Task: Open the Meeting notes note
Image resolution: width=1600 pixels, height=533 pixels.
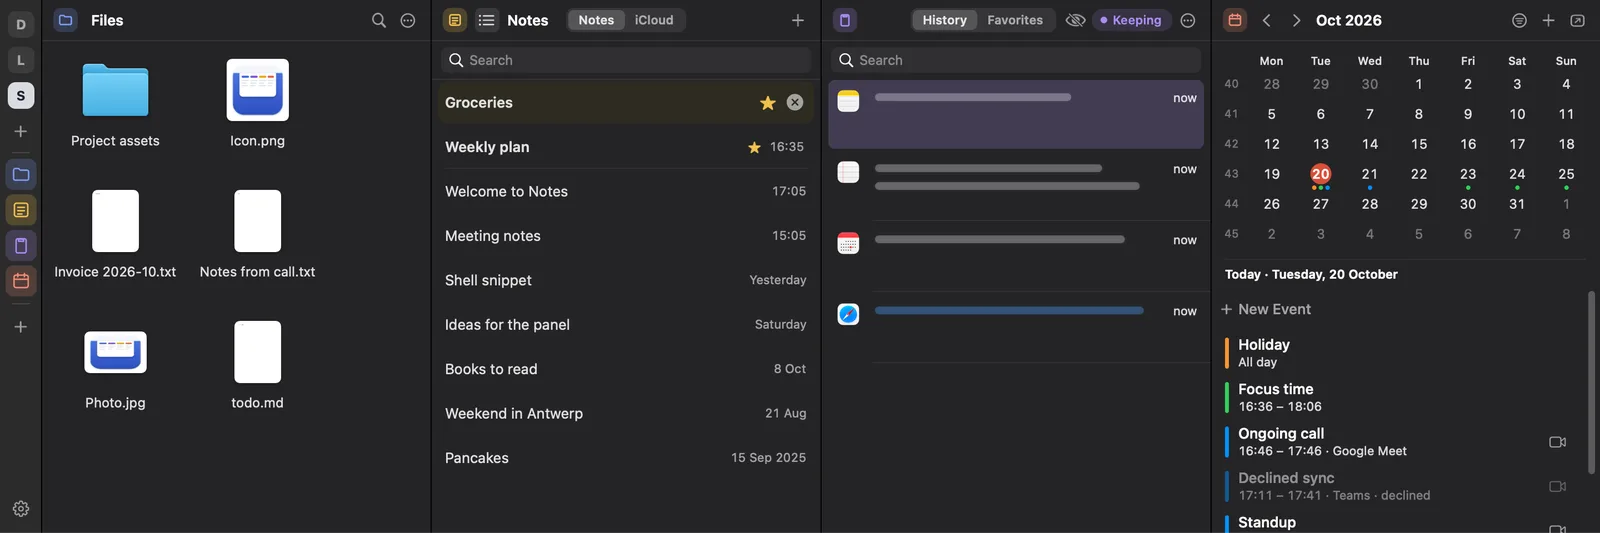Action: (x=626, y=236)
